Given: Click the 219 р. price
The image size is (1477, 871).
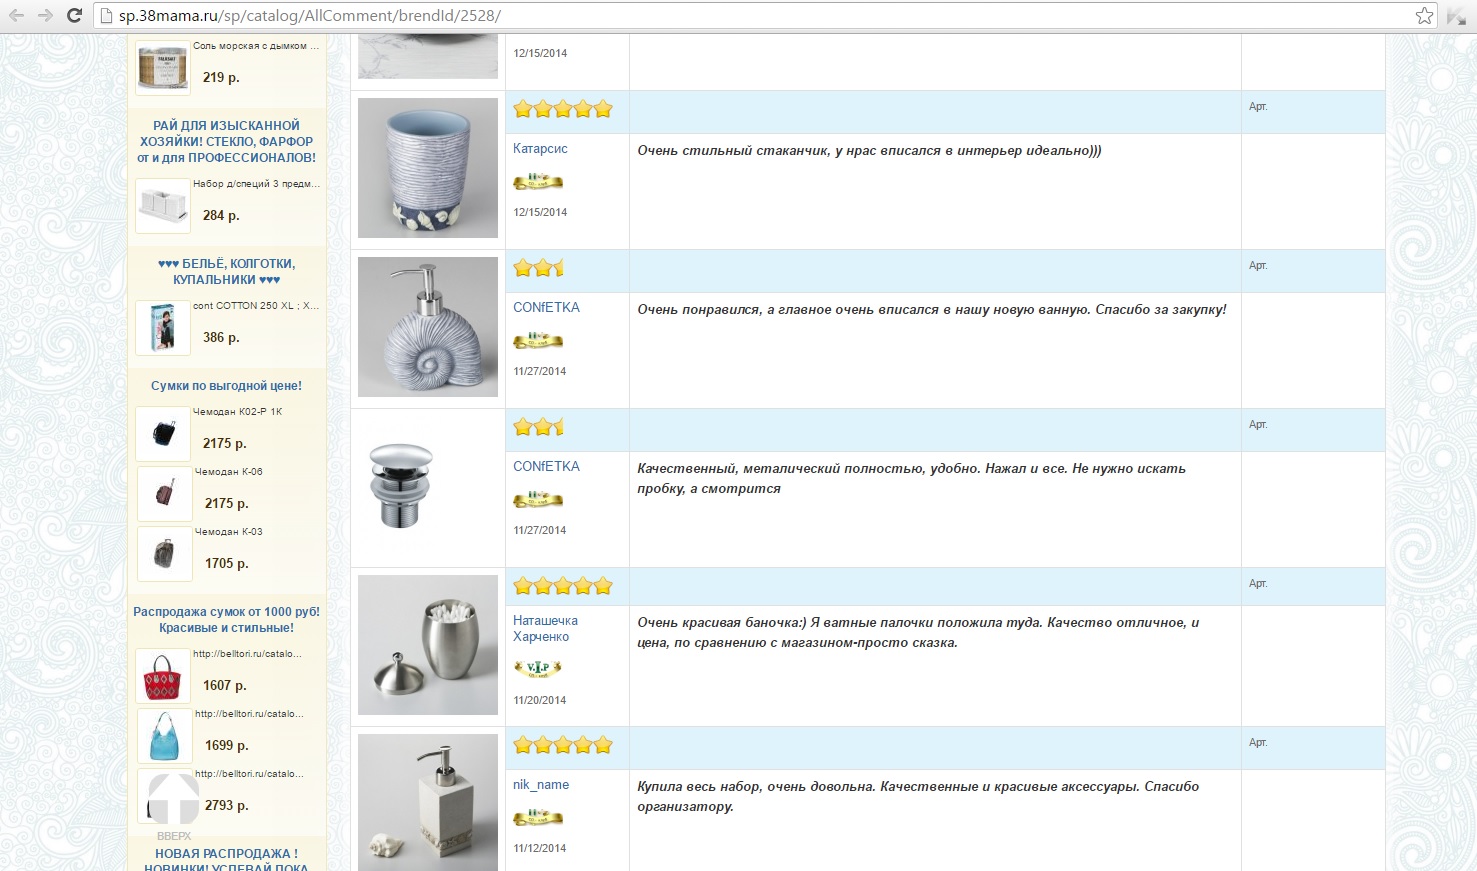Looking at the screenshot, I should point(221,77).
